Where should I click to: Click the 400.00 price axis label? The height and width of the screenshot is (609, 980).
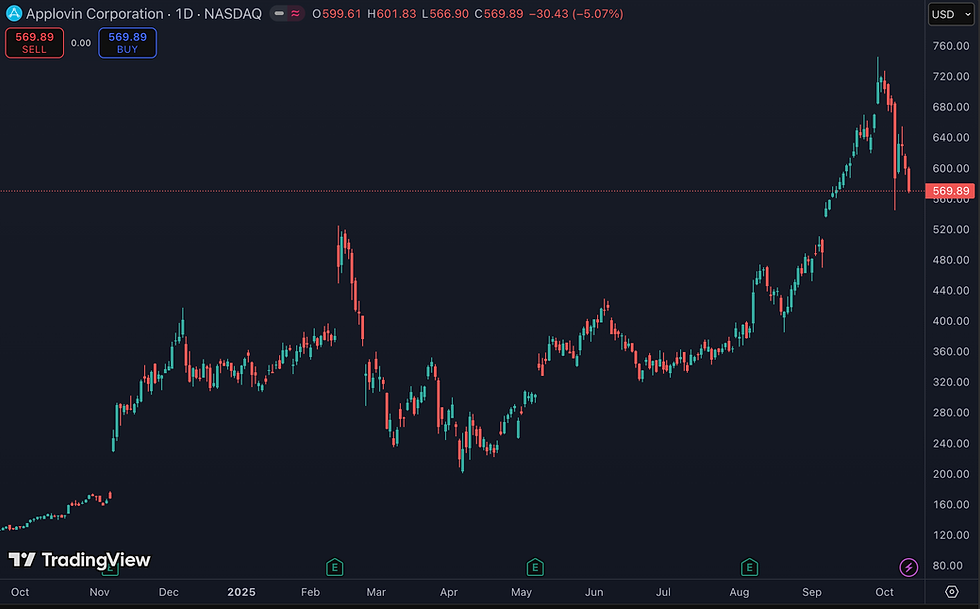click(x=951, y=321)
